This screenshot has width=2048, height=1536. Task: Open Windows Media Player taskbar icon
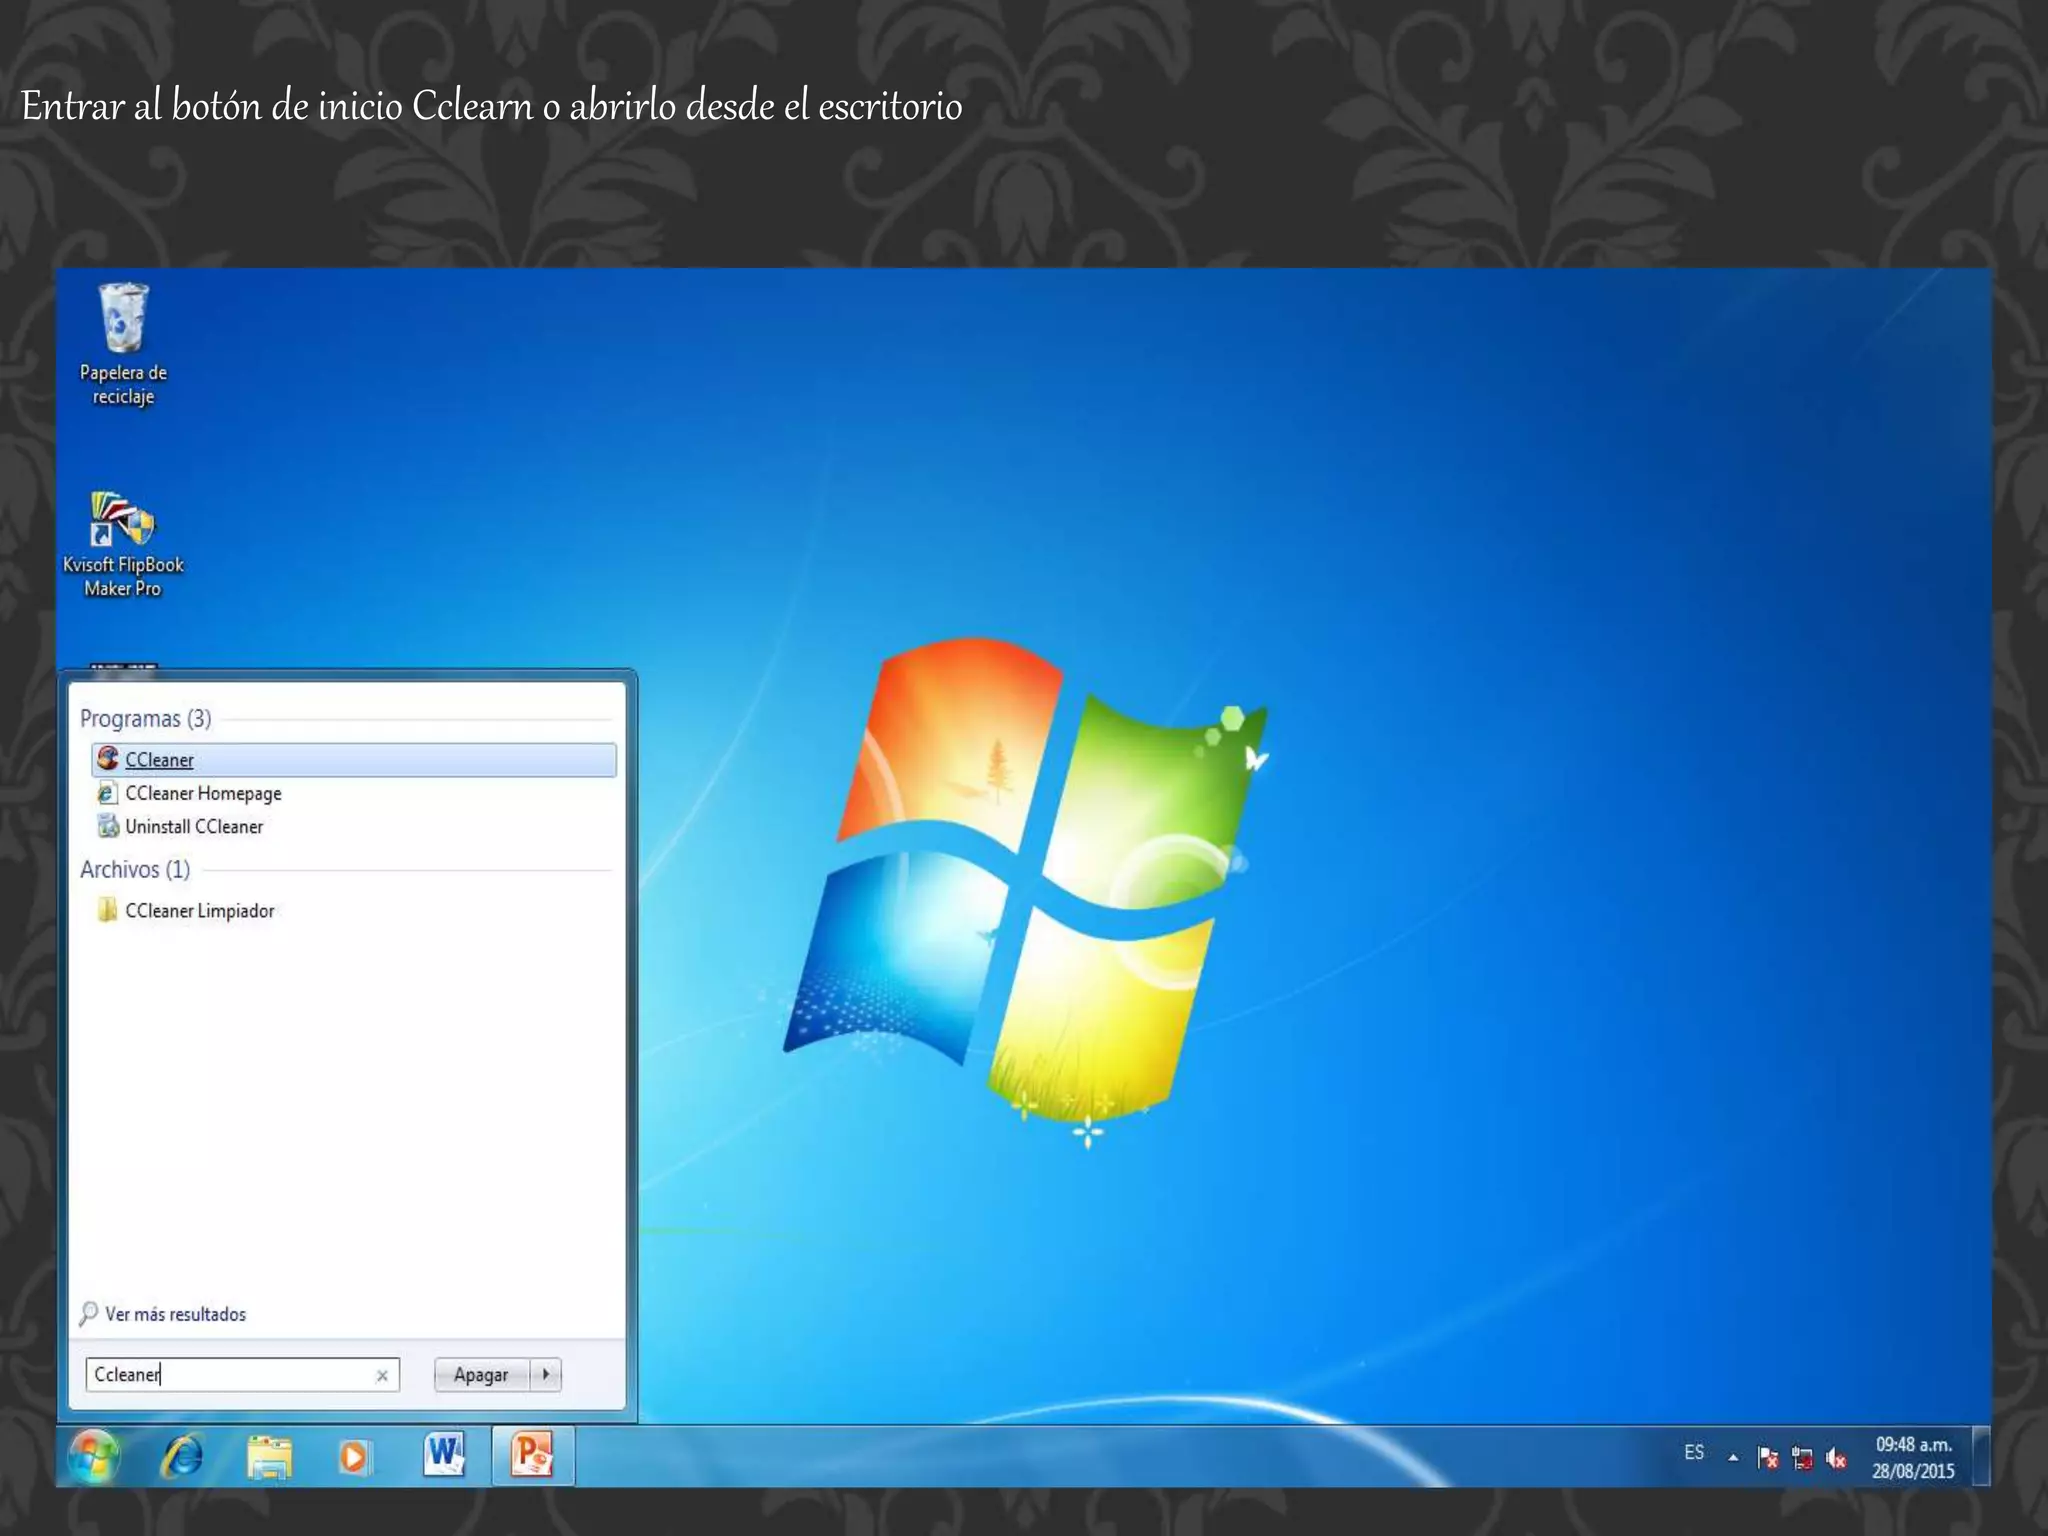coord(354,1457)
